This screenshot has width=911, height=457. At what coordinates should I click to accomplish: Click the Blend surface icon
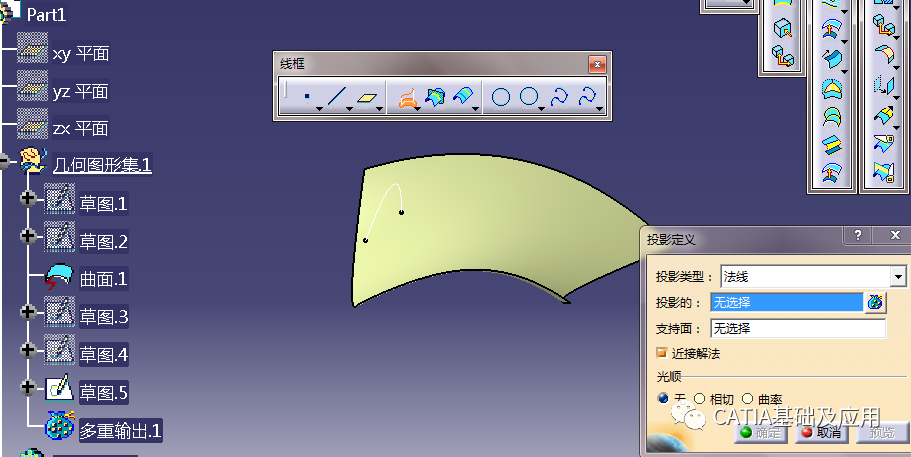click(832, 145)
